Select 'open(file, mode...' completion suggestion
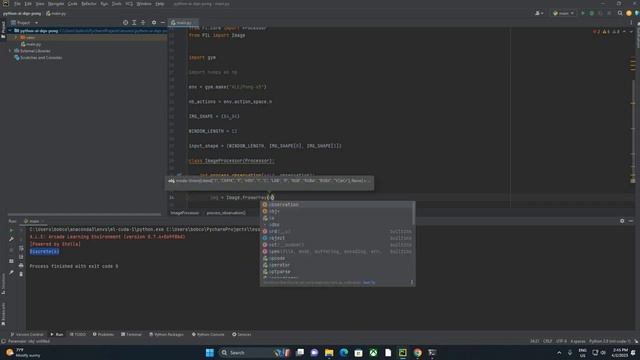The image size is (640, 360). [x=337, y=251]
